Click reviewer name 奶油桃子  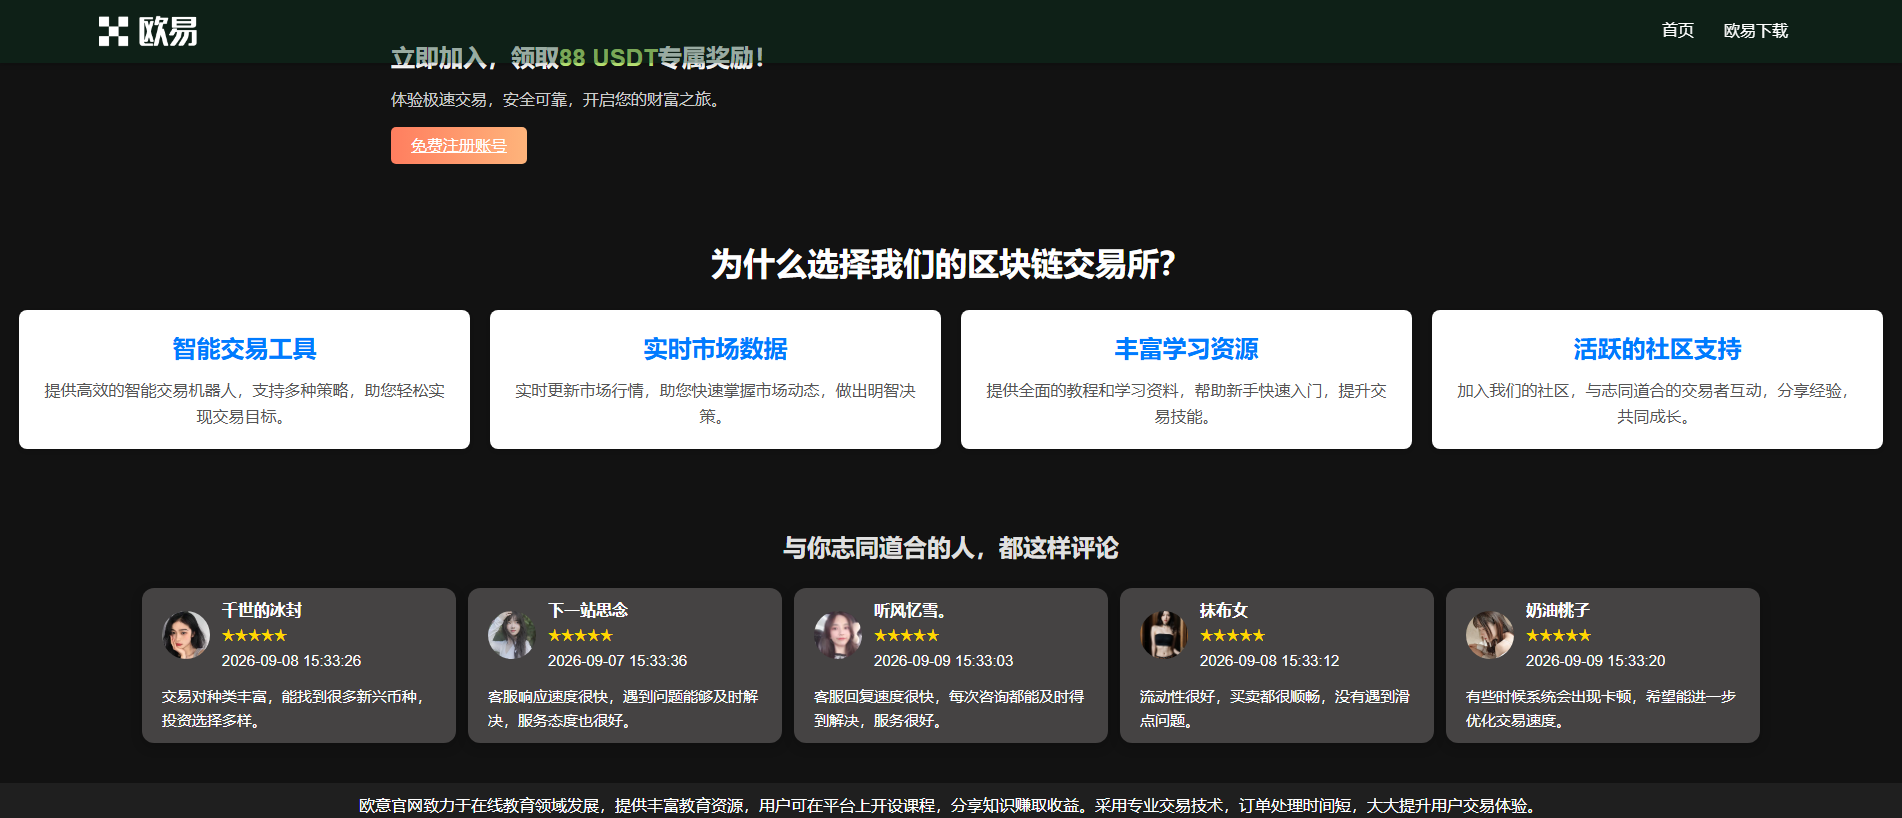coord(1558,610)
